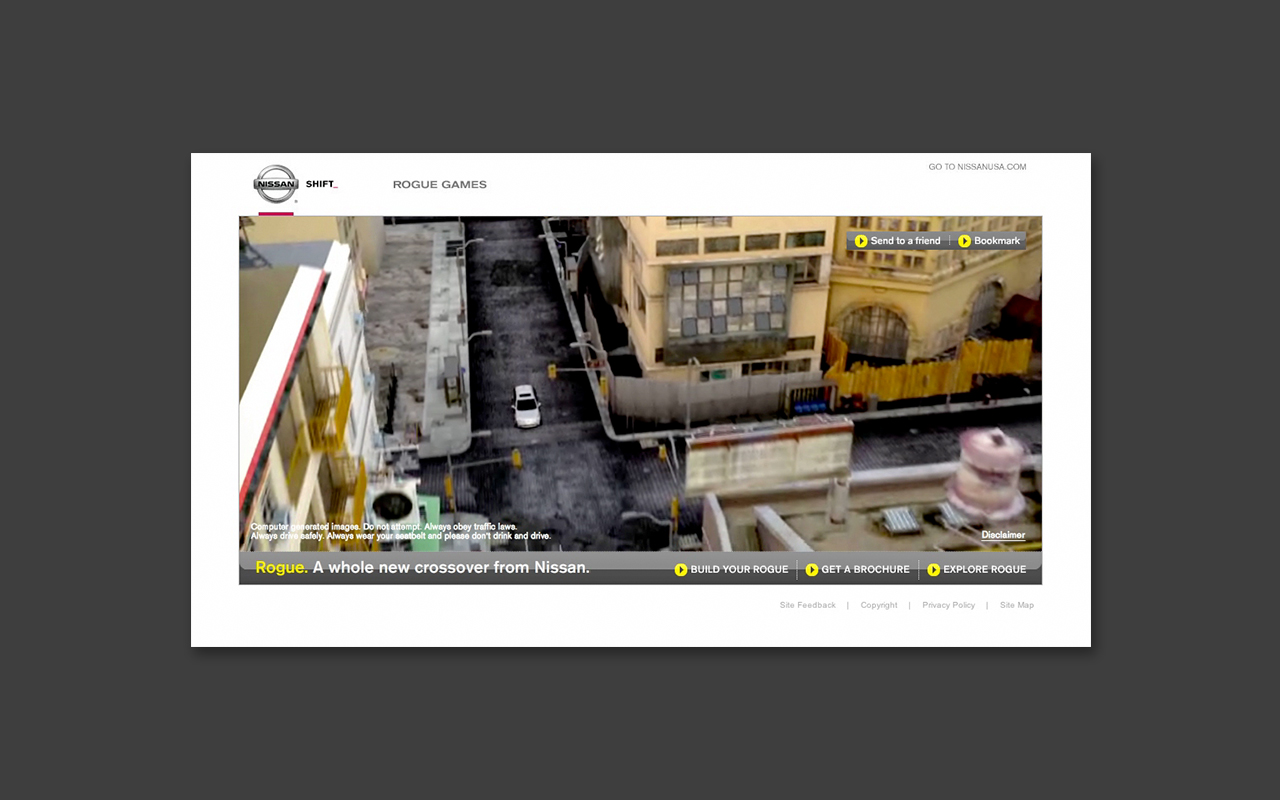1280x800 pixels.
Task: Click the Bookmark text label
Action: pyautogui.click(x=997, y=241)
